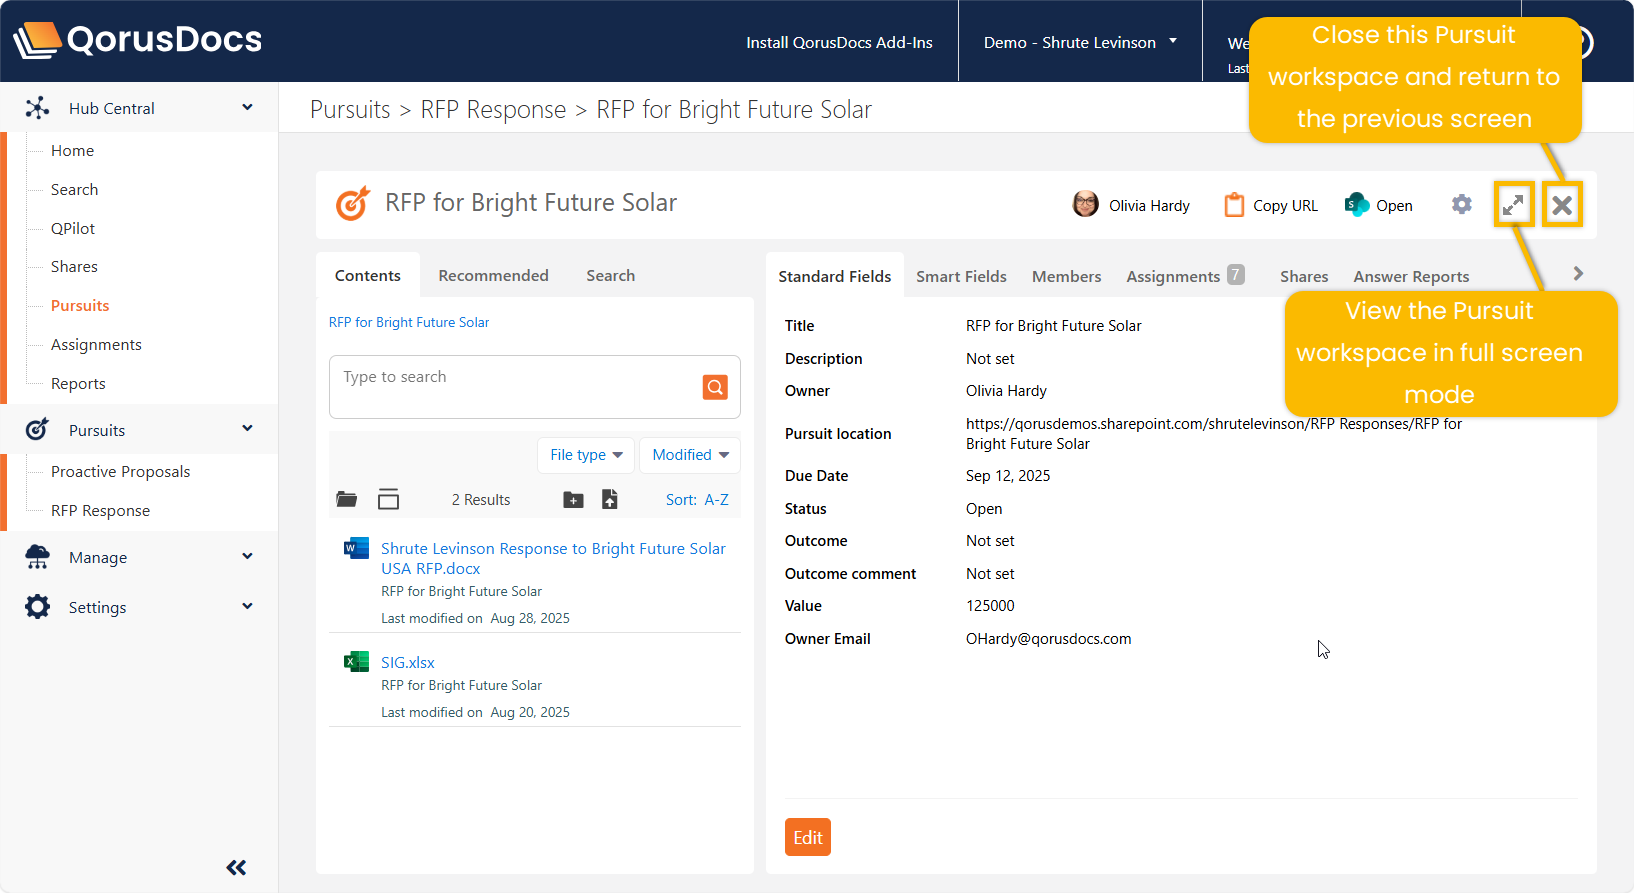
Task: Click the new folder icon
Action: 573,500
